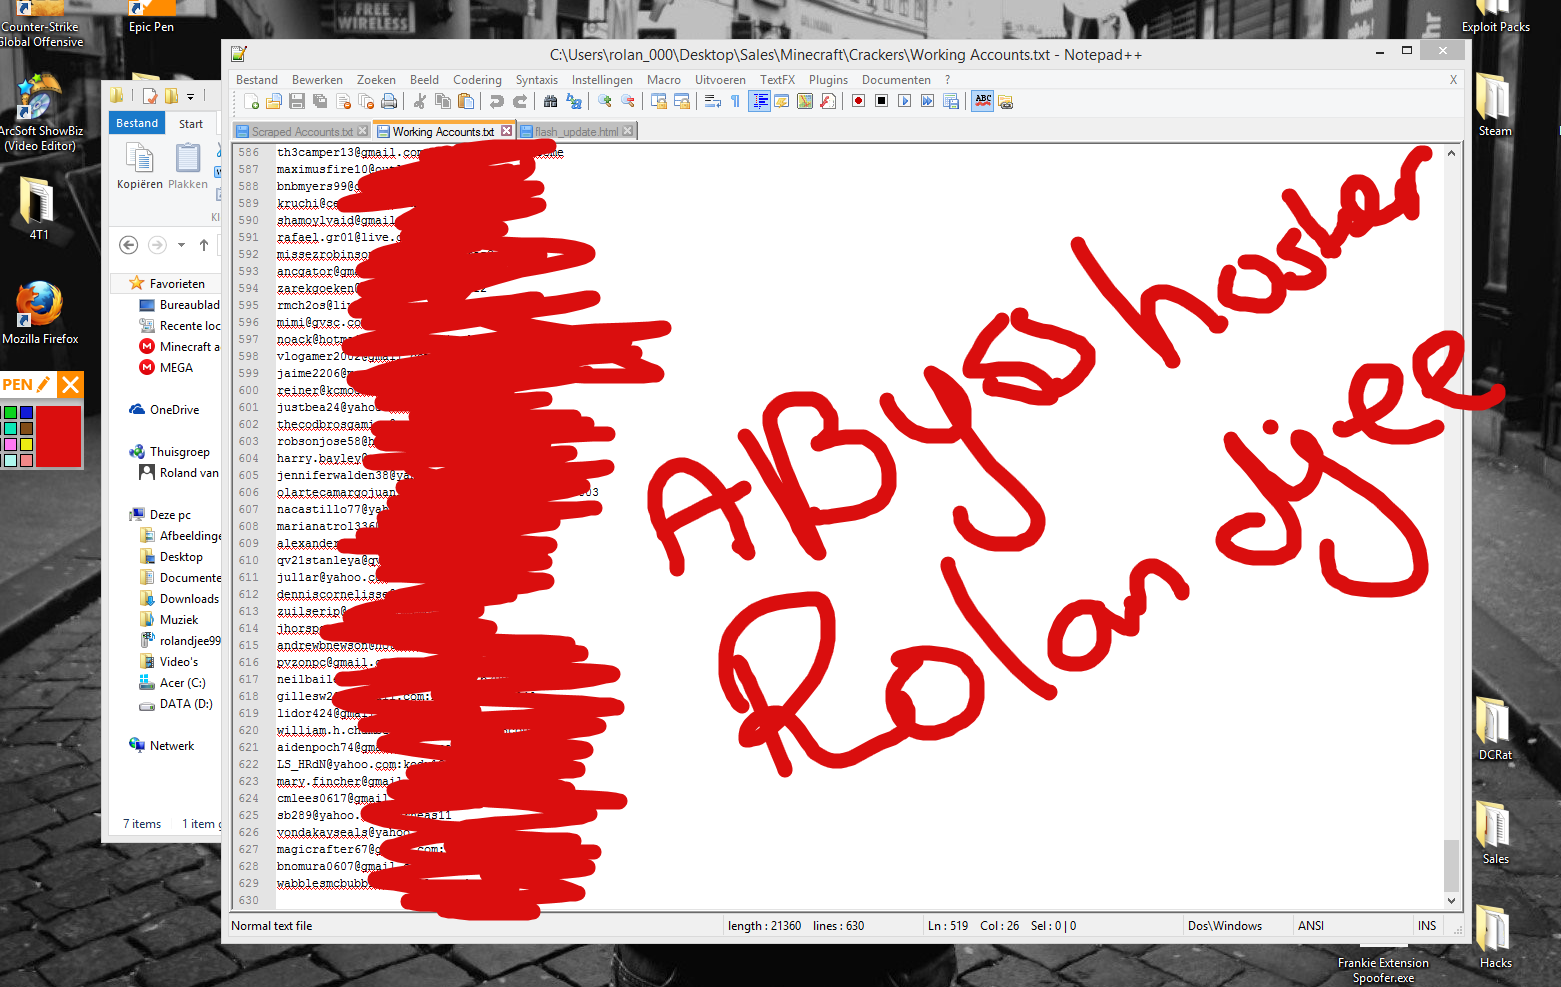Open Codering menu

[x=477, y=80]
